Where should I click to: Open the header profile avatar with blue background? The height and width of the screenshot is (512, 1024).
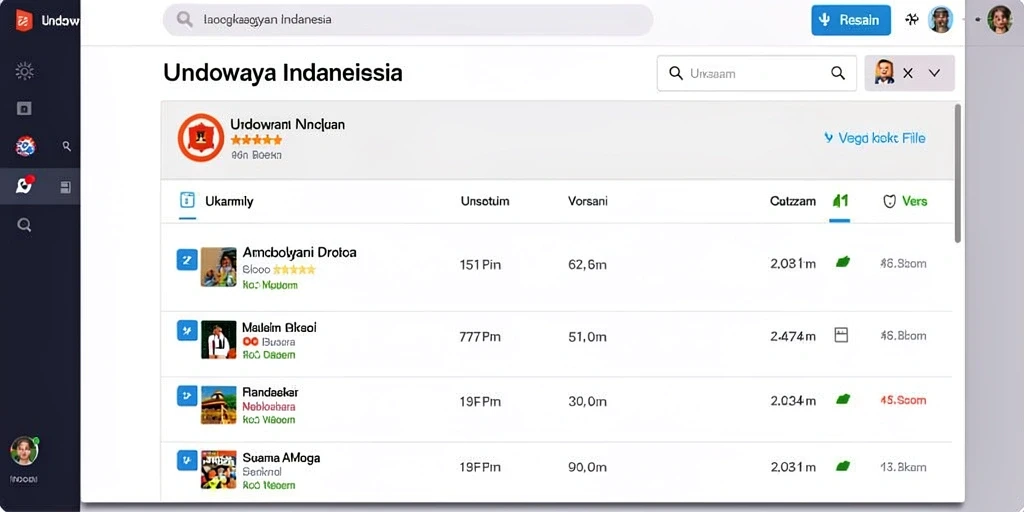tap(940, 20)
